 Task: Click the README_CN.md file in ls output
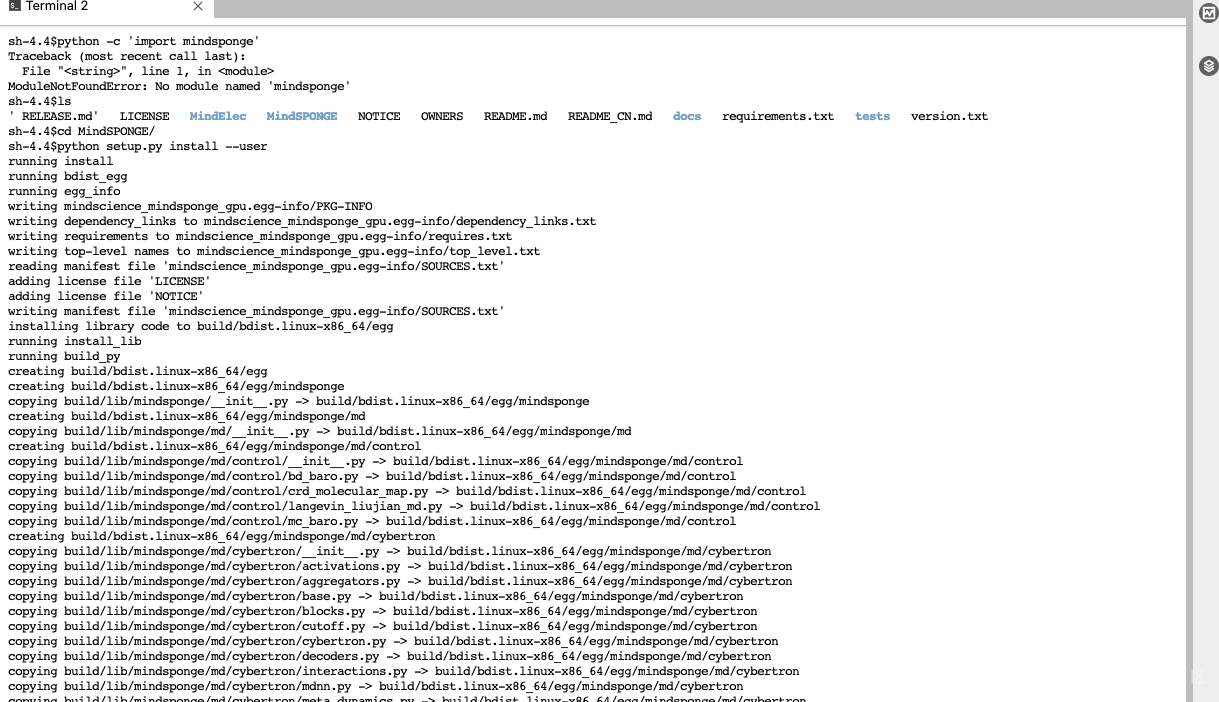(610, 116)
